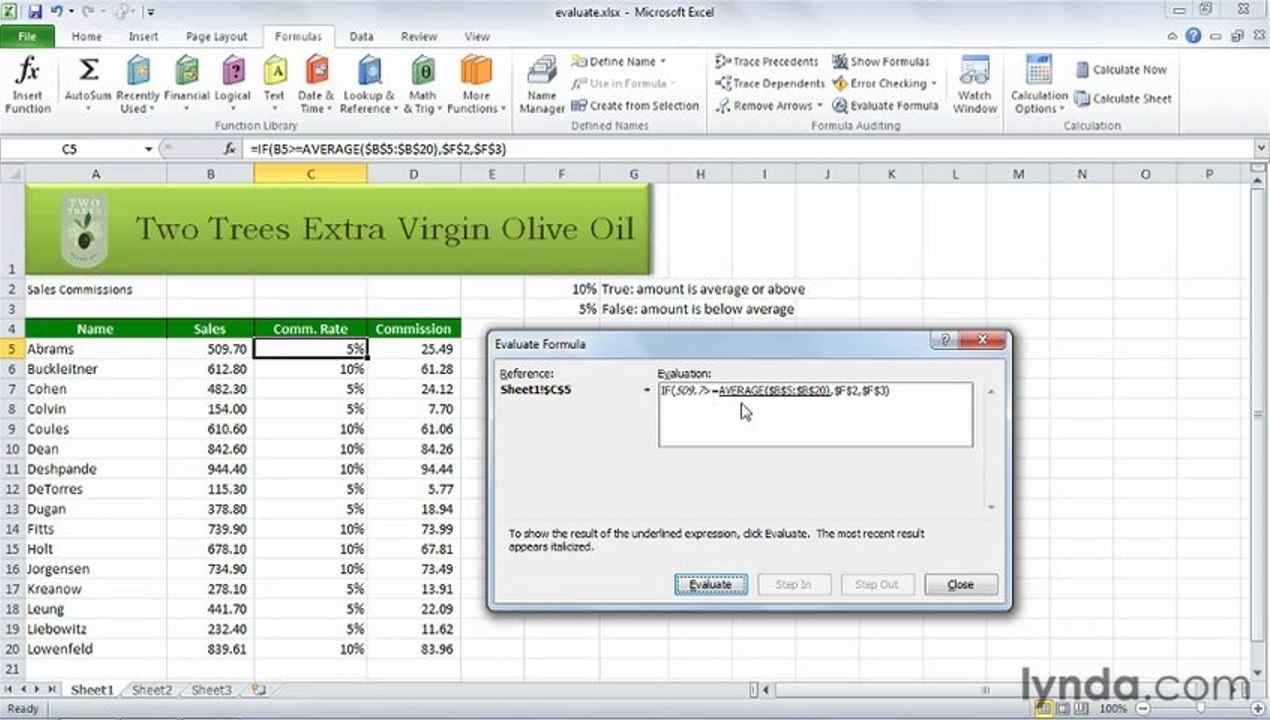The image size is (1270, 720).
Task: Click the Sales Commissions cell
Action: (95, 289)
